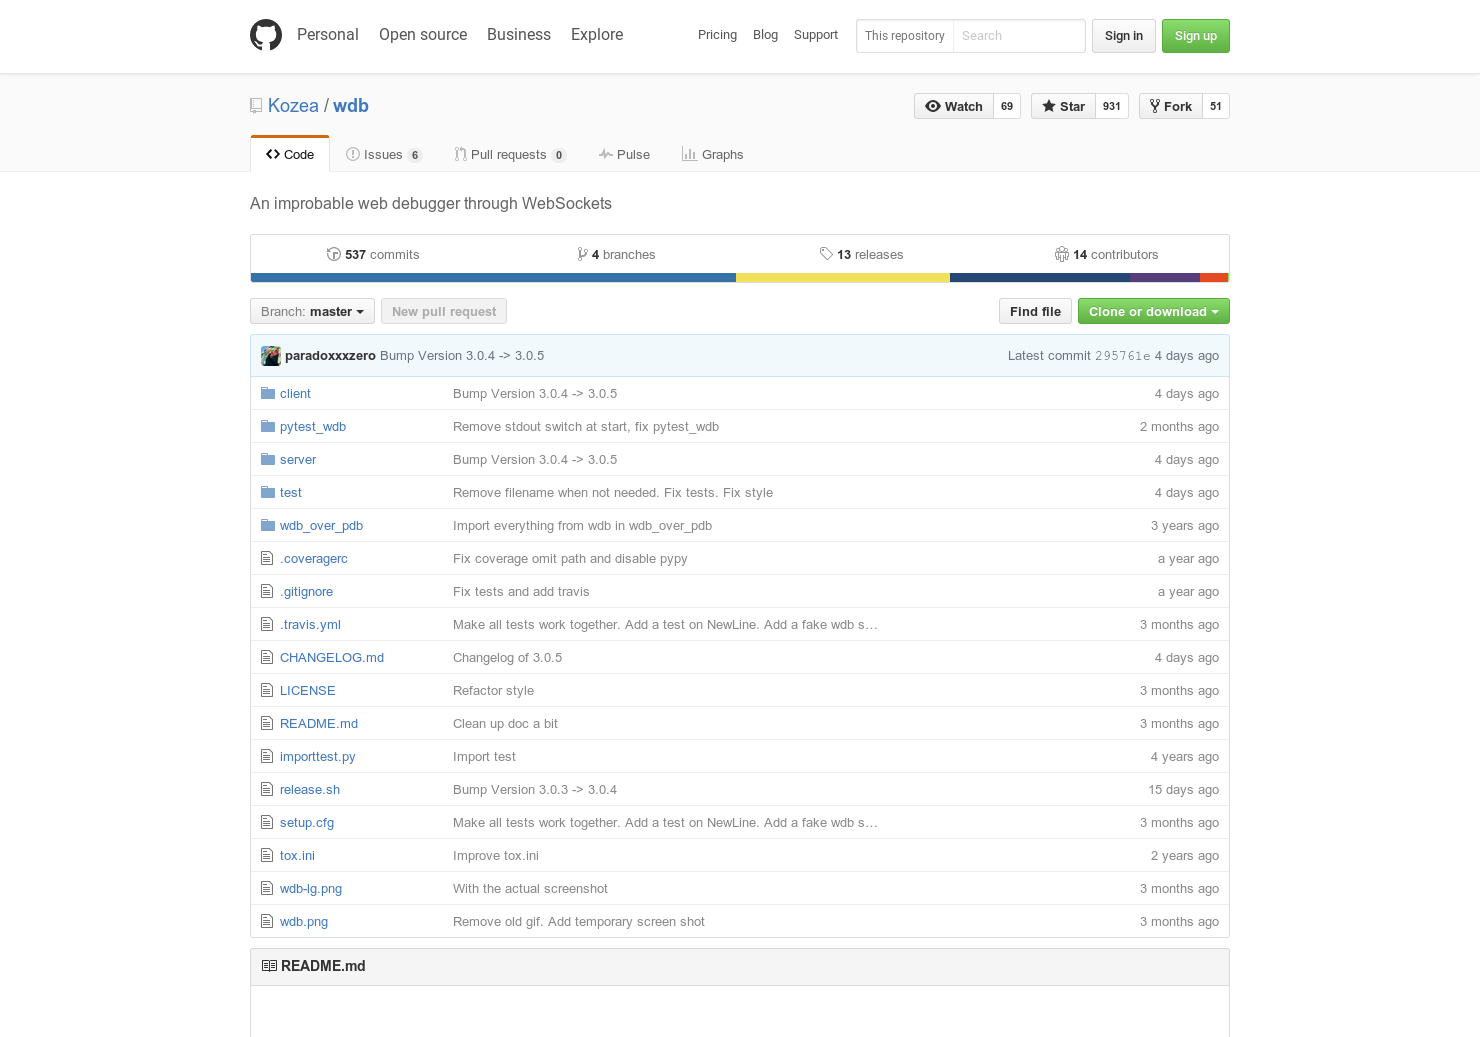1480x1037 pixels.
Task: Open commit message 'Changelog of 3.0.5'
Action: tap(507, 657)
